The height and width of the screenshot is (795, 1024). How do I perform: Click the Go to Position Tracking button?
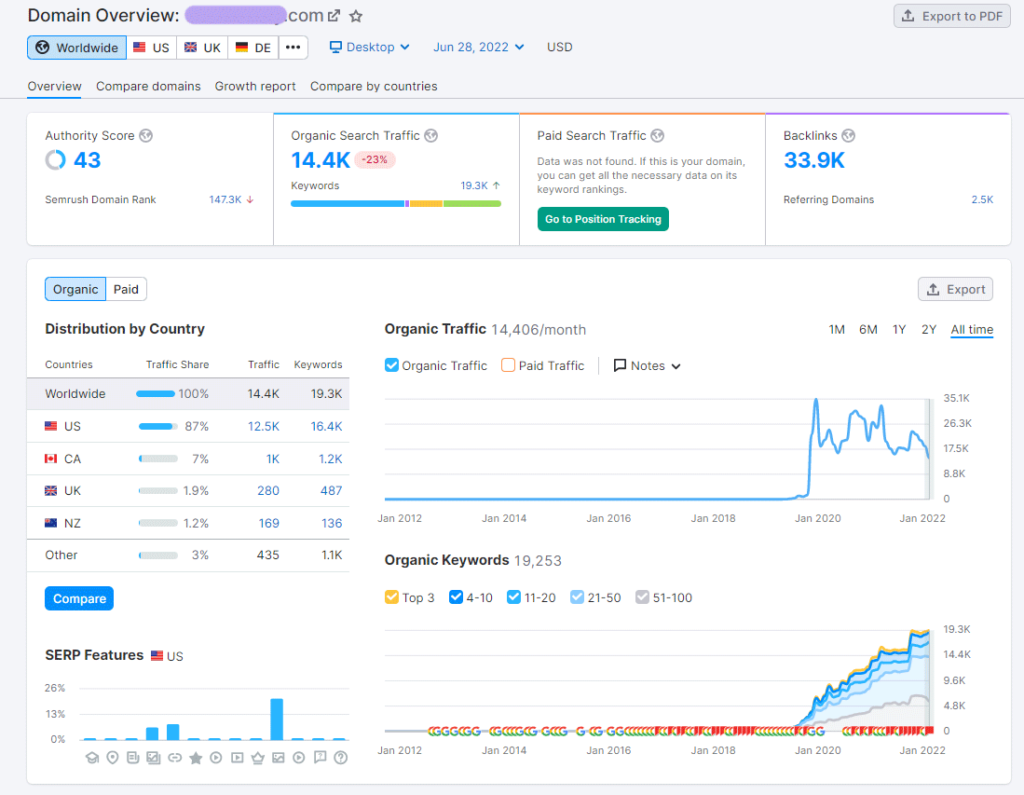[x=603, y=218]
